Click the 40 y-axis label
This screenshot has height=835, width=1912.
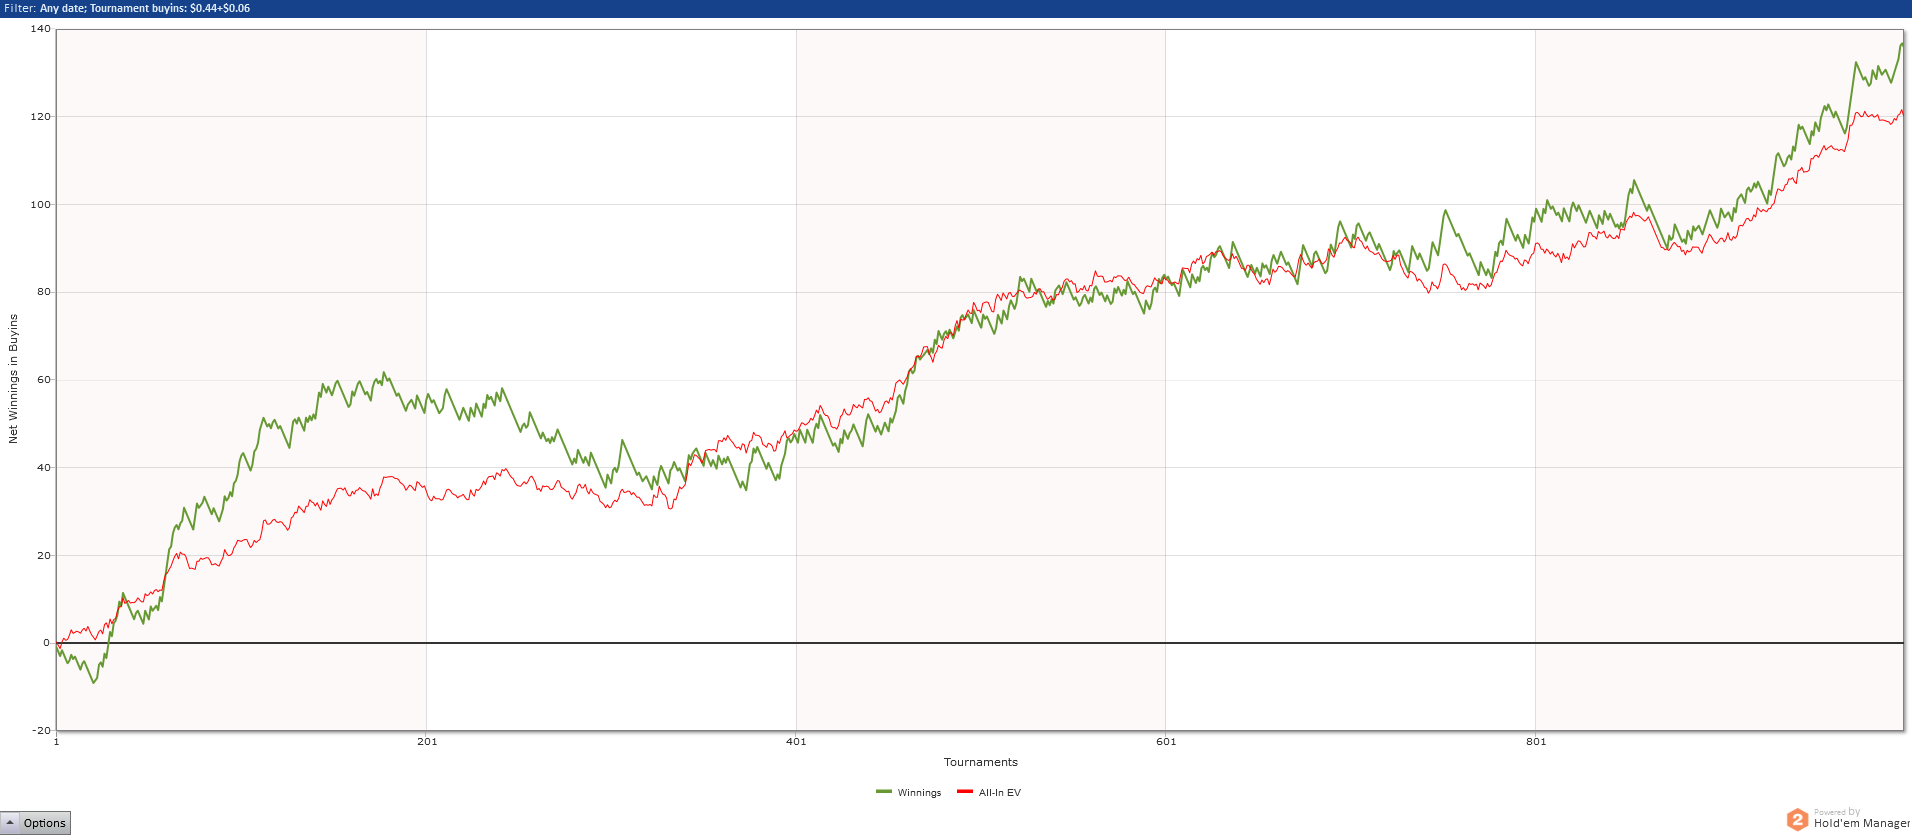44,467
